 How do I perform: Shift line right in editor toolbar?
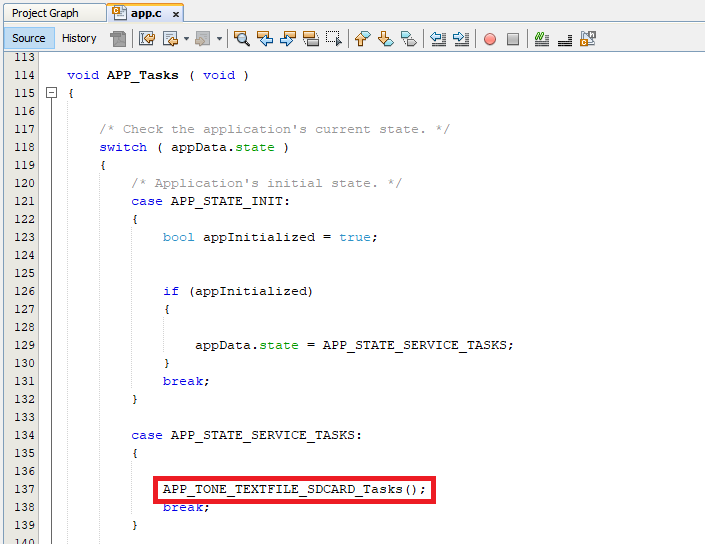(x=461, y=39)
